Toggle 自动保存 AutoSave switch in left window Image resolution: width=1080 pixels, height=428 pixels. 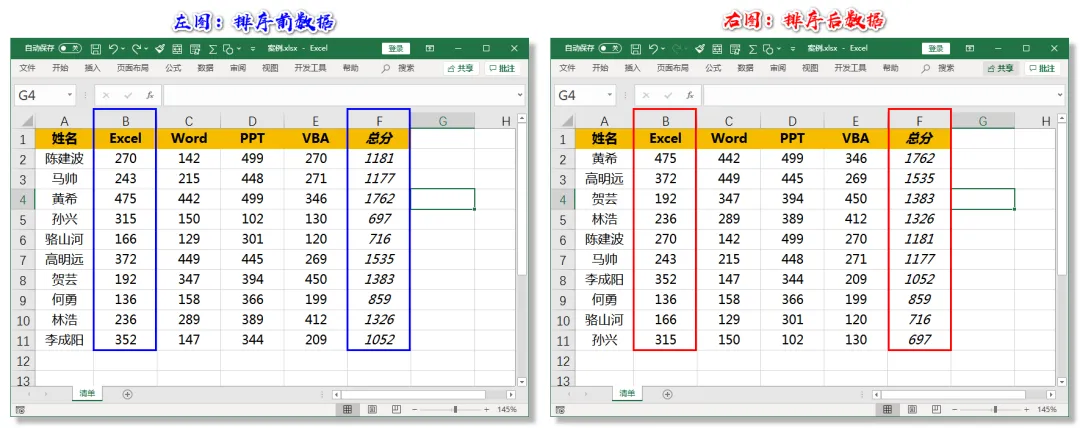70,49
